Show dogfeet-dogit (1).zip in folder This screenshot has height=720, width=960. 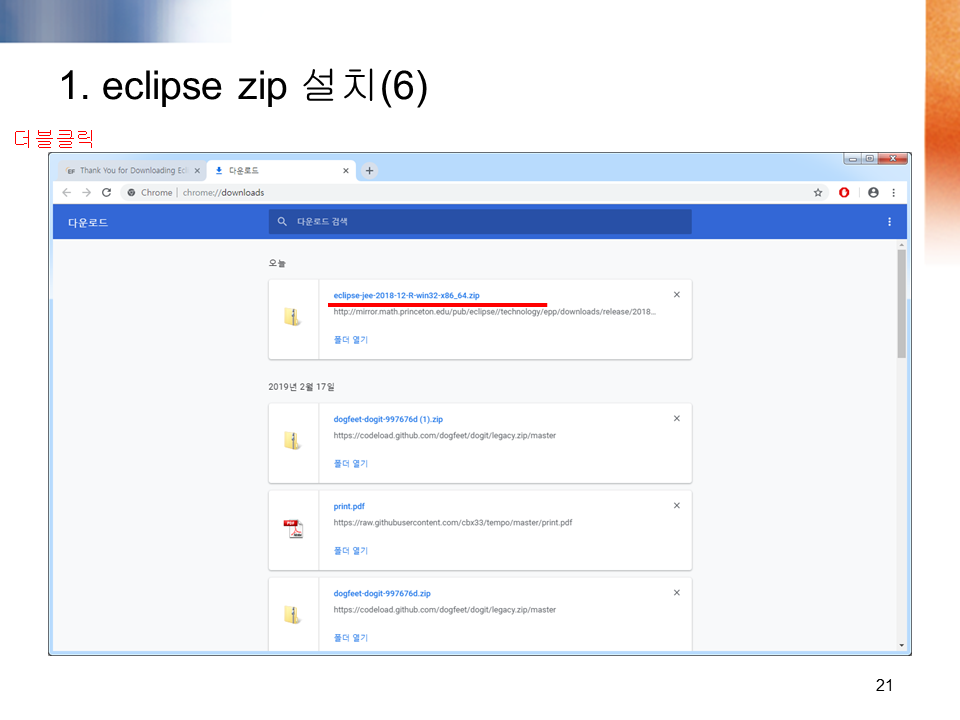[x=351, y=463]
